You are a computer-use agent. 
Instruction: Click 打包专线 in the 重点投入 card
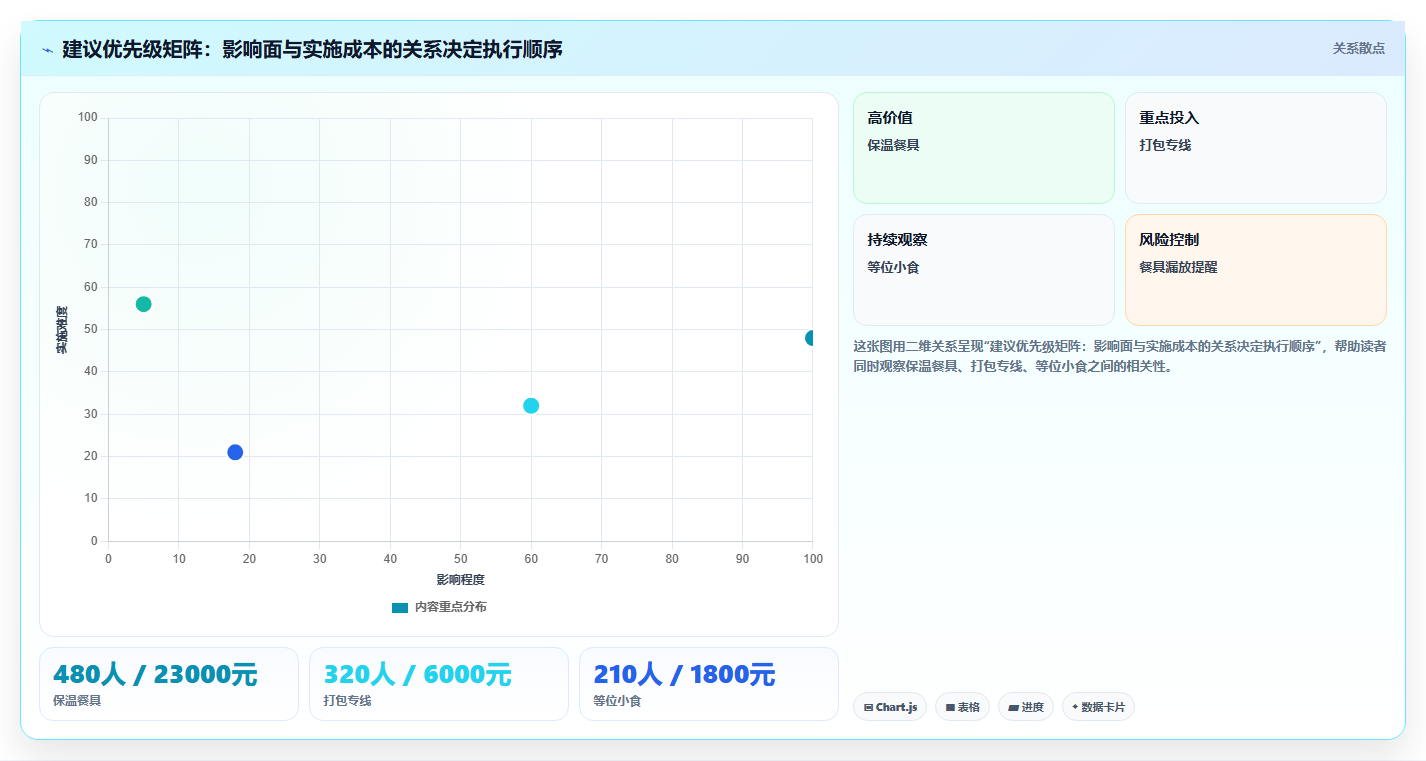pos(1165,145)
